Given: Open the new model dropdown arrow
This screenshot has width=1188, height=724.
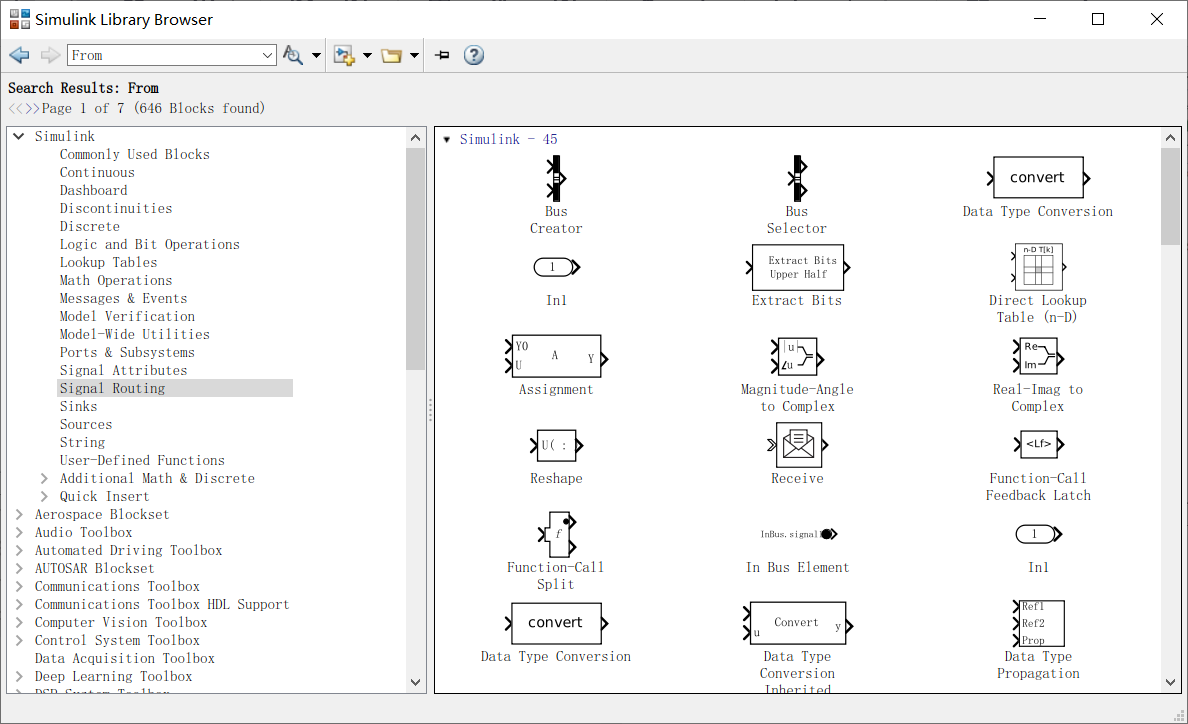Looking at the screenshot, I should coord(367,55).
